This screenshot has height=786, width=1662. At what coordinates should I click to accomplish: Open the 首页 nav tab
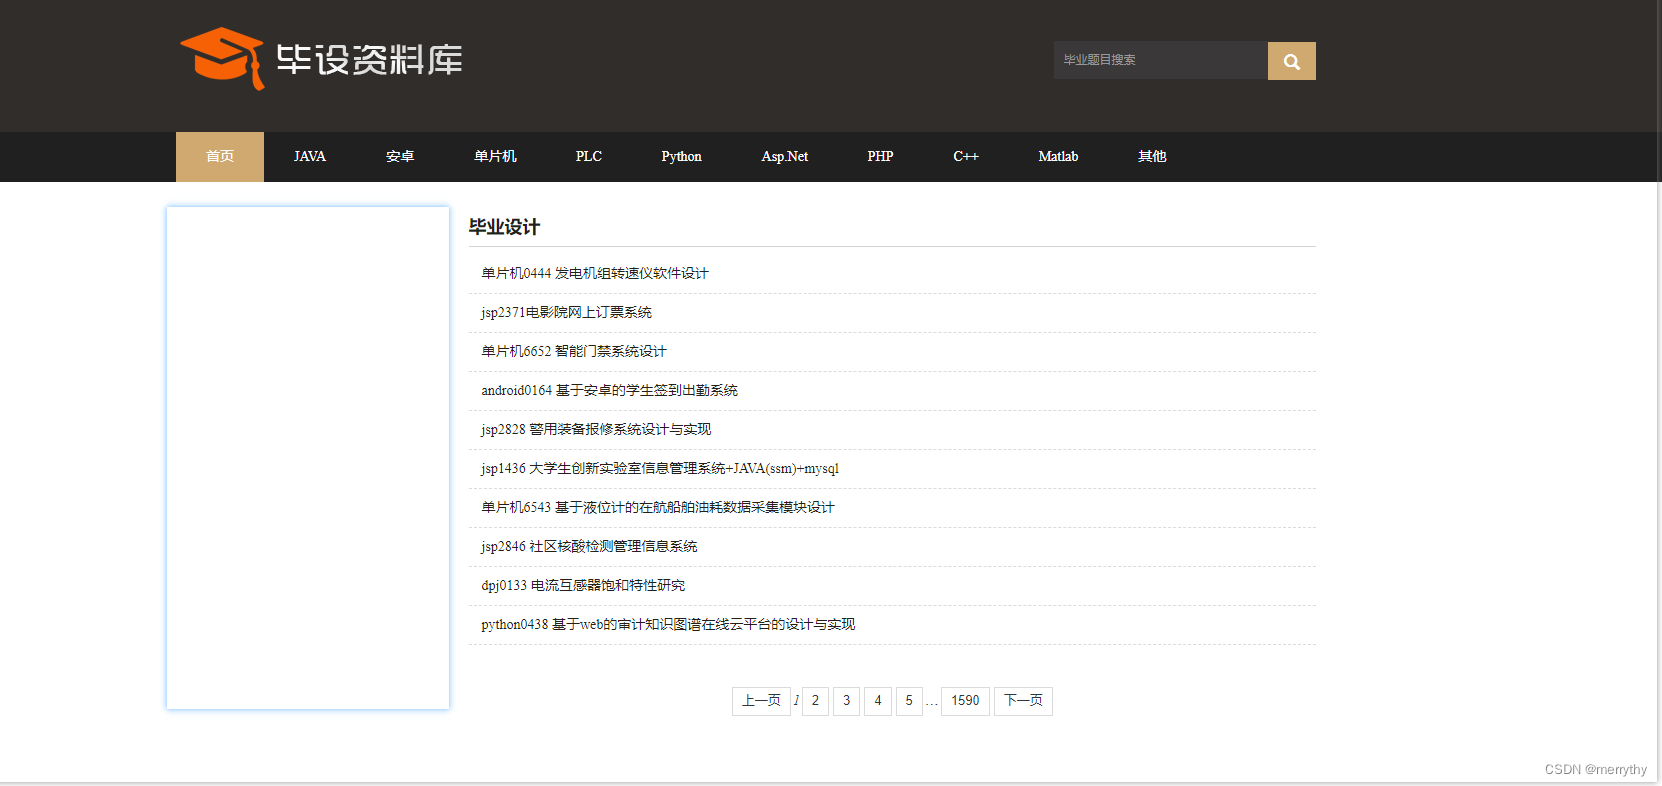click(220, 157)
